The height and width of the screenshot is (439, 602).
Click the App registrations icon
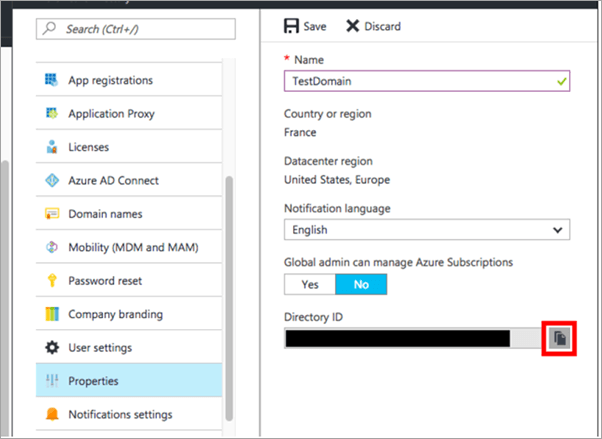tap(51, 79)
